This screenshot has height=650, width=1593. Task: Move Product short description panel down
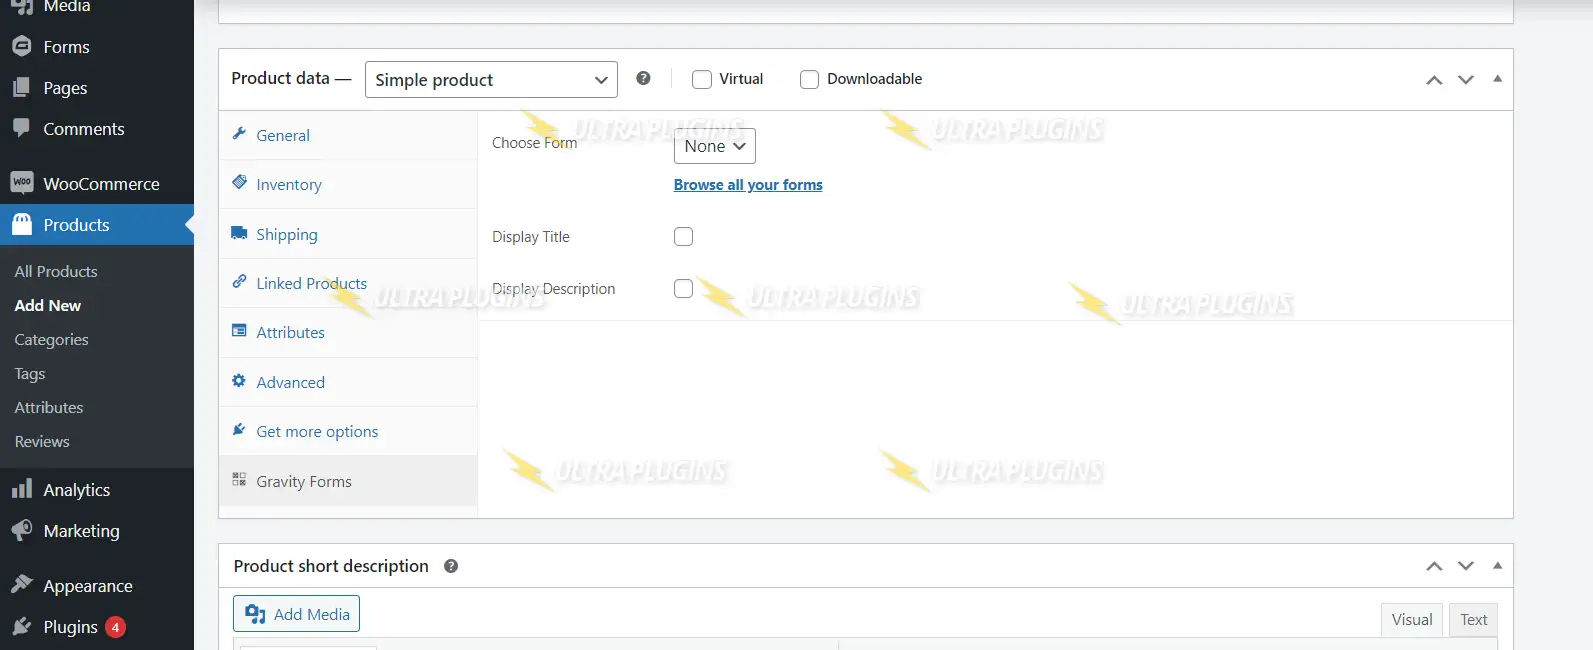click(x=1466, y=566)
